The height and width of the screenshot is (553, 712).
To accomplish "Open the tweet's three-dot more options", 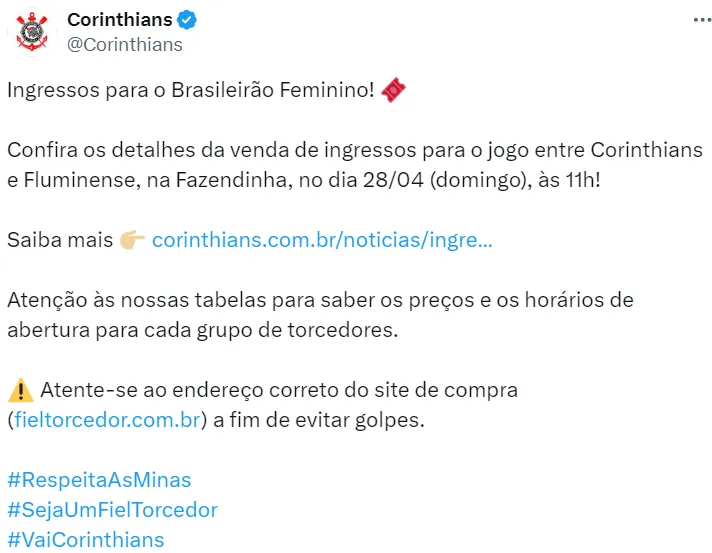I will point(691,21).
